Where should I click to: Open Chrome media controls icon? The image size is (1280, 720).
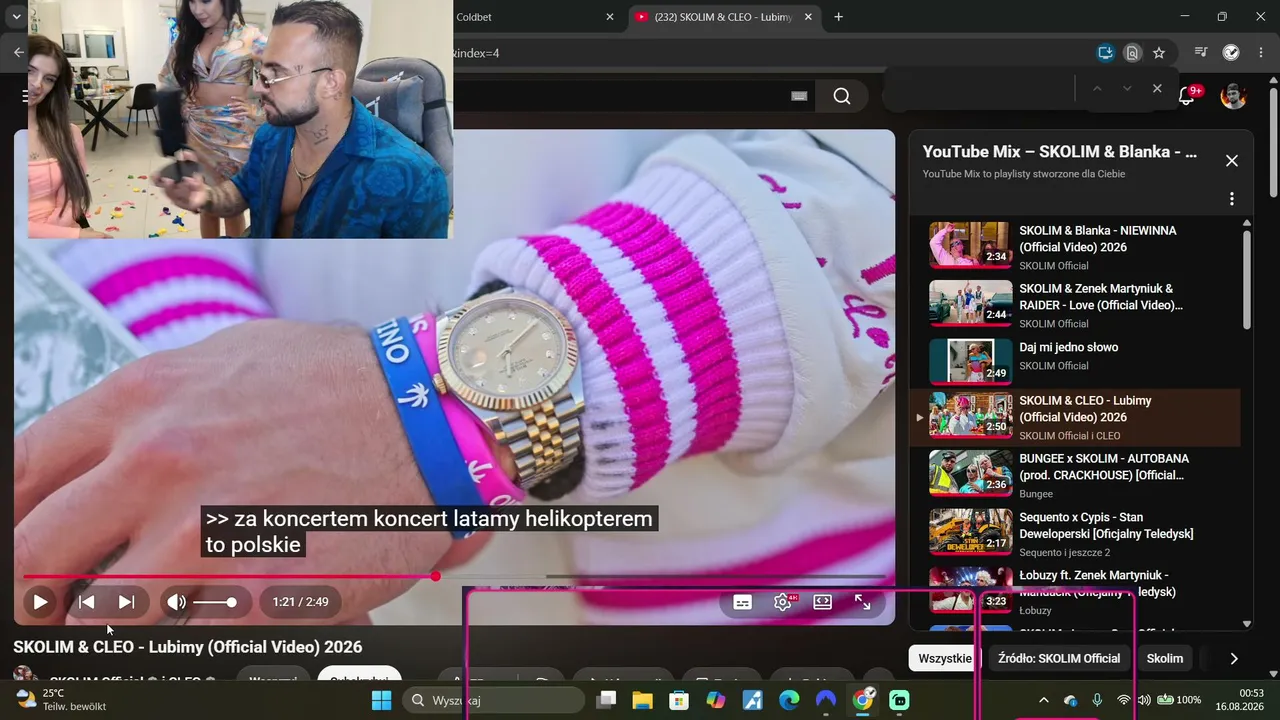coord(1201,53)
